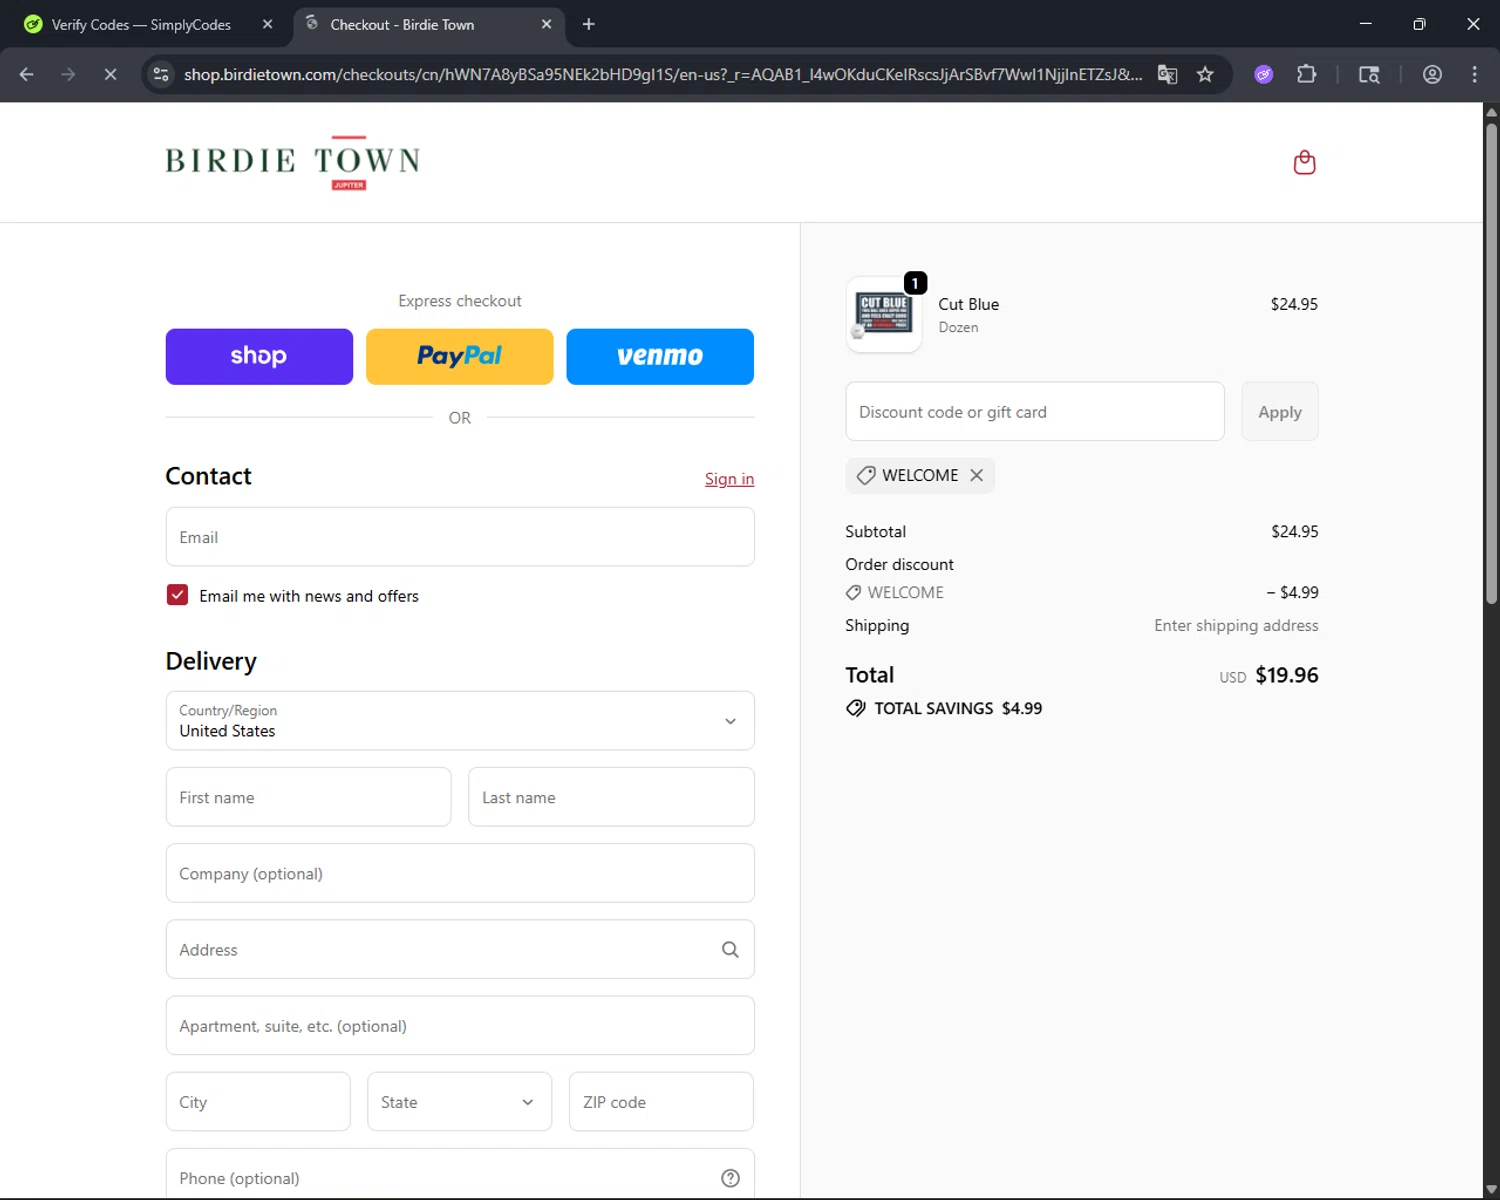Click the scrollbar down arrow
This screenshot has height=1200, width=1500.
point(1491,1190)
